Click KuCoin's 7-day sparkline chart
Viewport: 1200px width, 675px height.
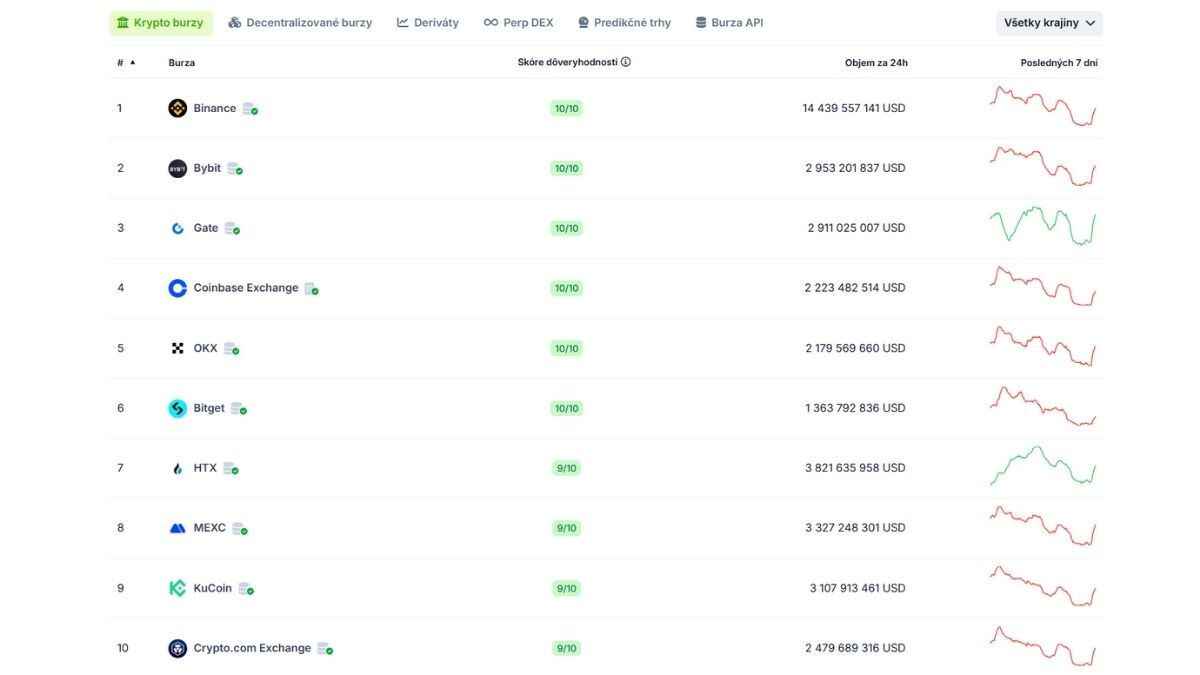[x=1043, y=586]
